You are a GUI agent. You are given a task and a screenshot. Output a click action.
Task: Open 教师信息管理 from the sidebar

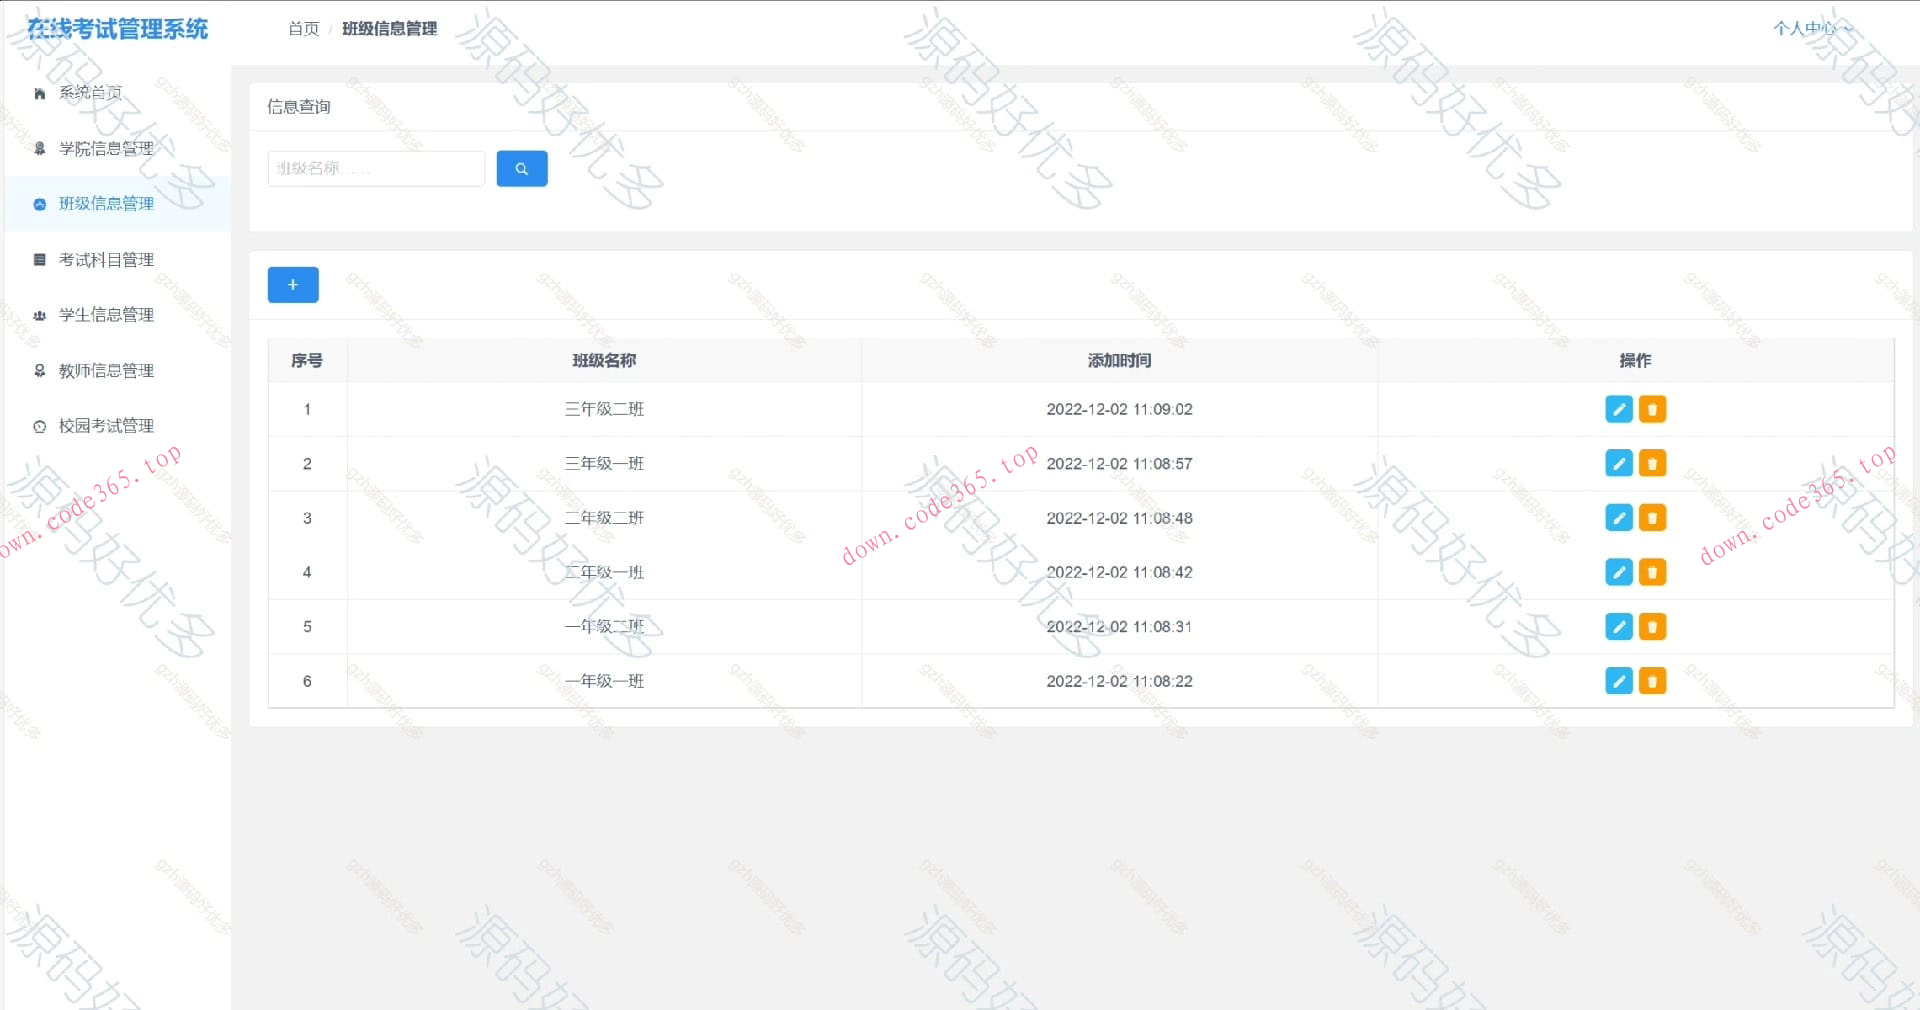pyautogui.click(x=105, y=370)
